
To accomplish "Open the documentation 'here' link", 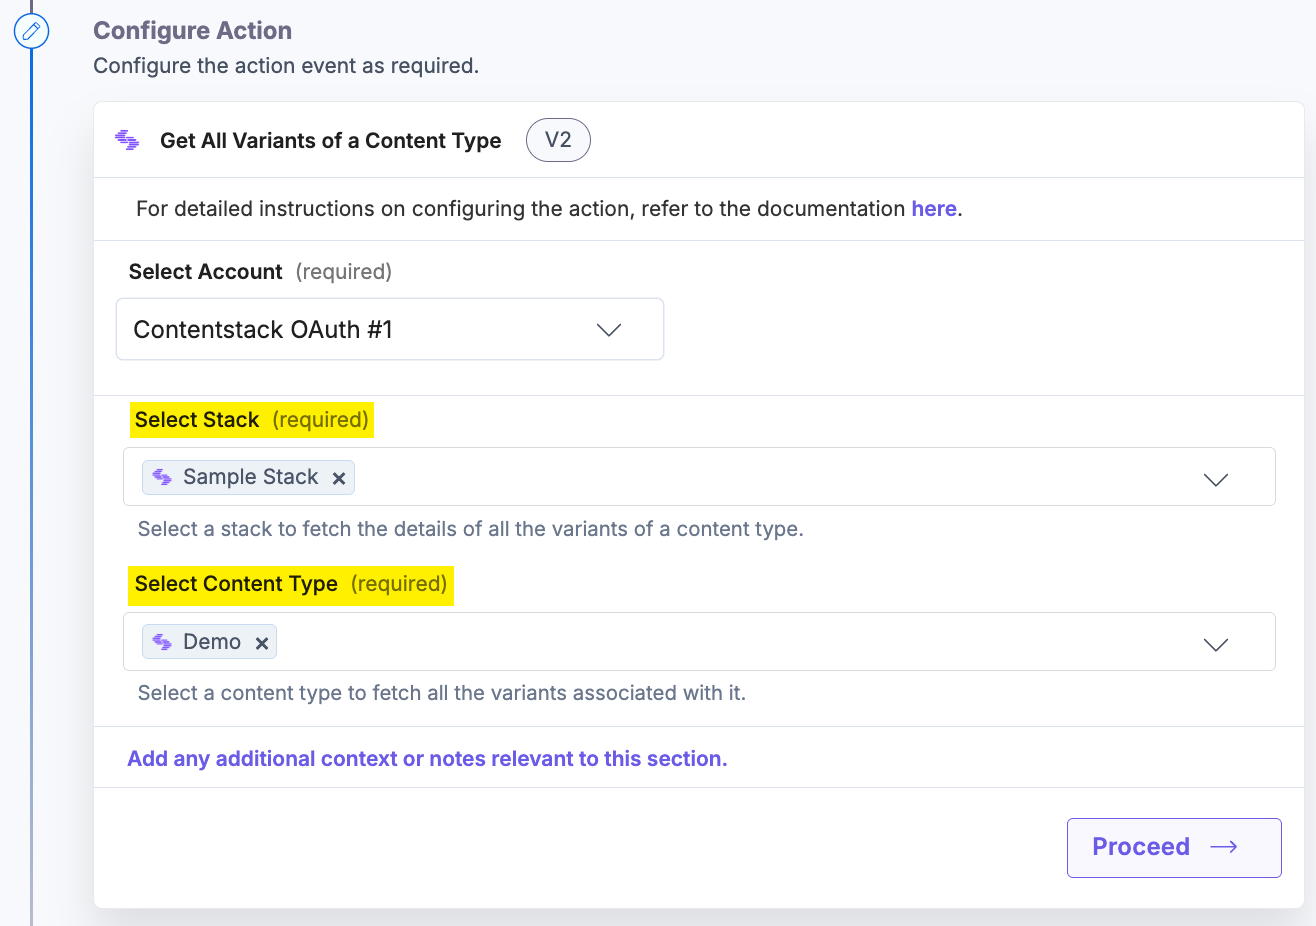I will click(x=934, y=209).
